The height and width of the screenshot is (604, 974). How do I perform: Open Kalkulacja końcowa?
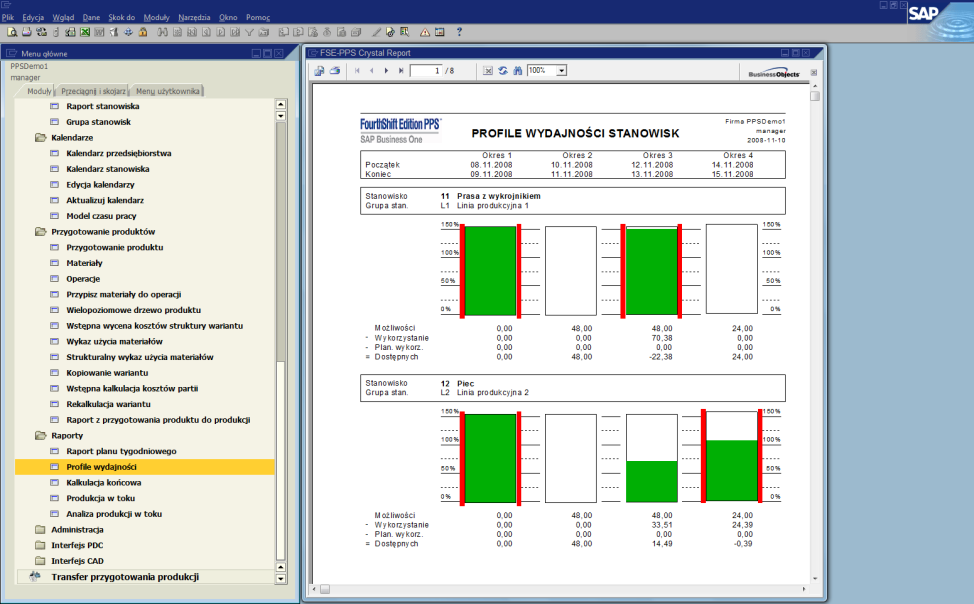click(104, 483)
